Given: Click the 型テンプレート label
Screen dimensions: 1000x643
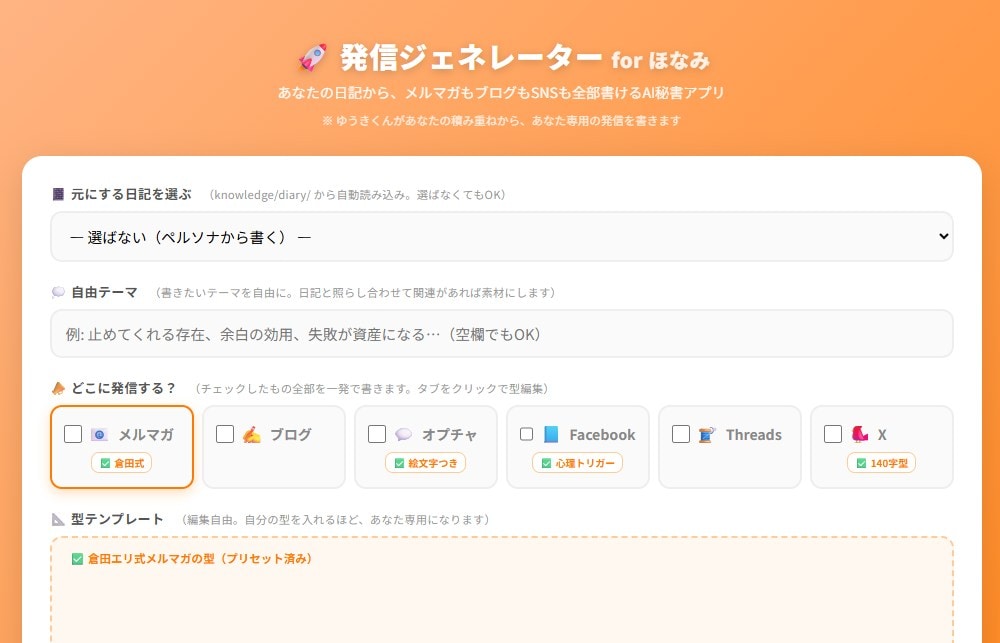Looking at the screenshot, I should [117, 519].
